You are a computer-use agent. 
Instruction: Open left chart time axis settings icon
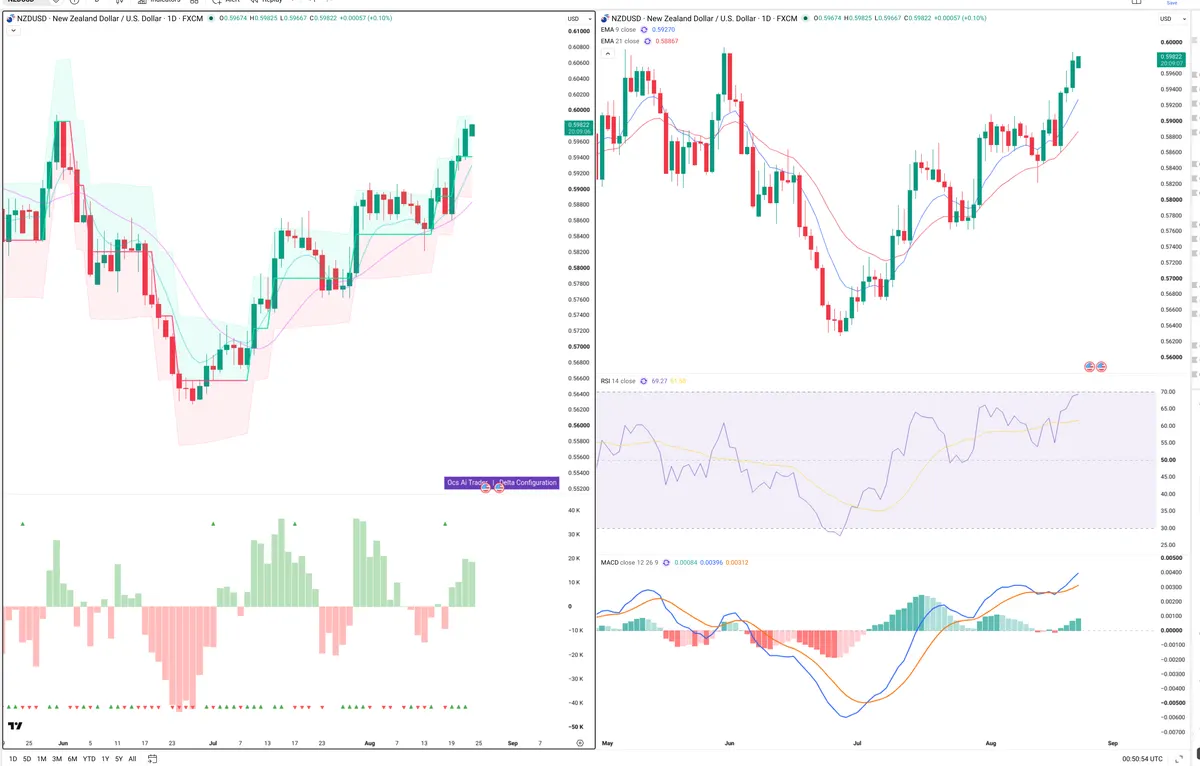coord(580,744)
